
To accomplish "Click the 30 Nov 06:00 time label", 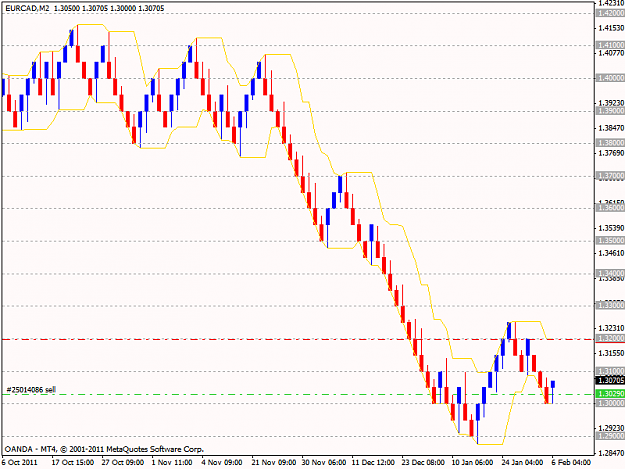I will point(324,462).
